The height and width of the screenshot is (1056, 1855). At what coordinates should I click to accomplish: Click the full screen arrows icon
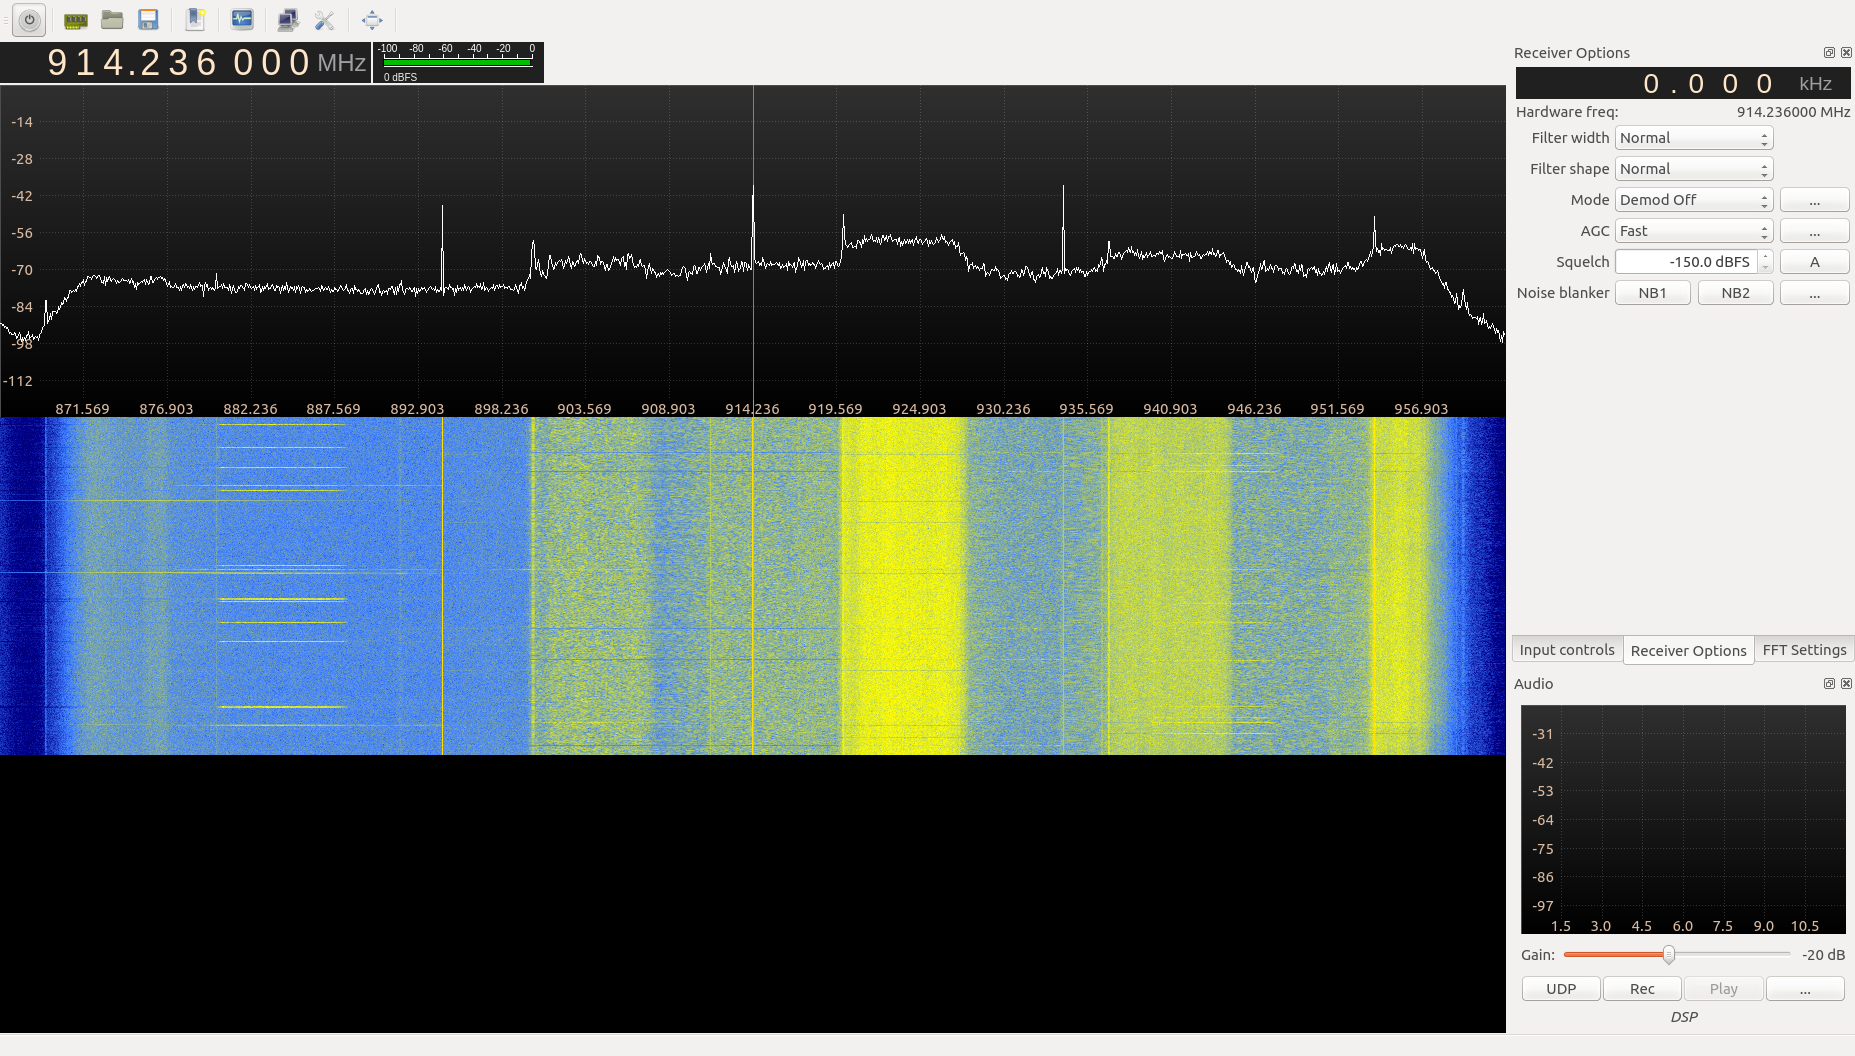pos(372,20)
